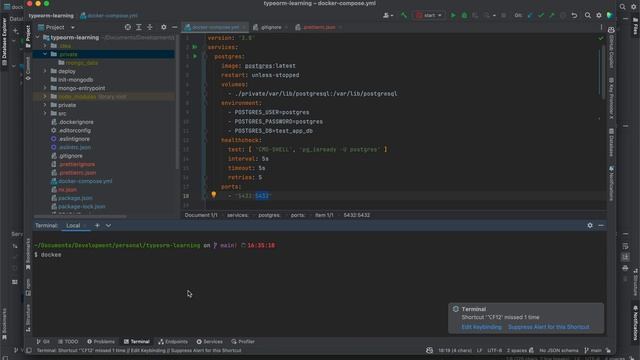The width and height of the screenshot is (640, 360).
Task: Switch to docker-compose.yml editor tab
Action: tap(215, 27)
